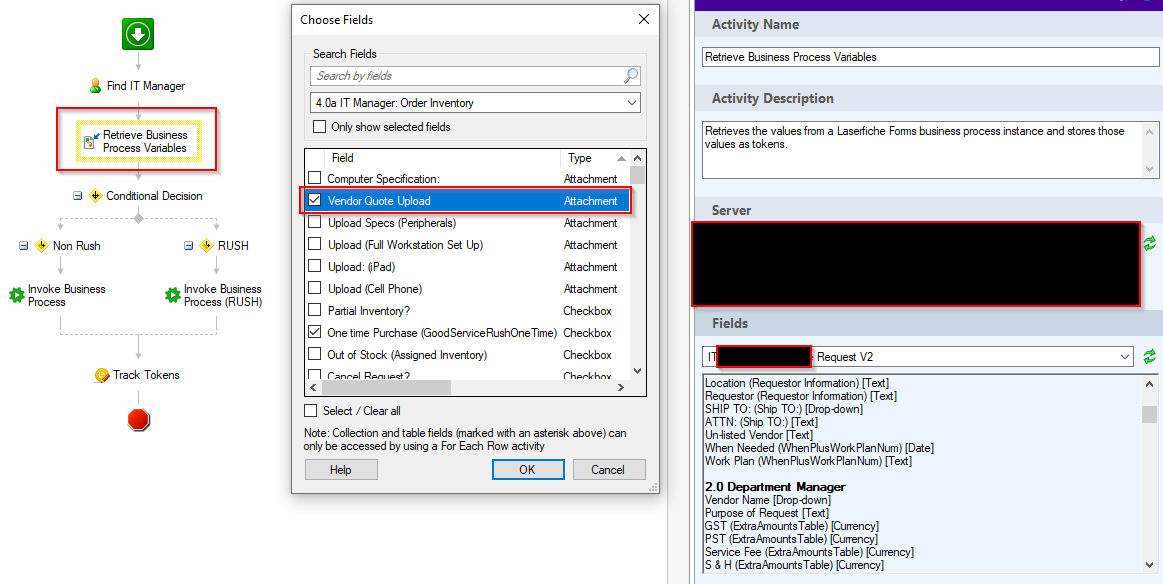Image resolution: width=1163 pixels, height=584 pixels.
Task: Select 'SHIP TO: (Ship TO:) [Drop-down]' entry
Action: 784,409
